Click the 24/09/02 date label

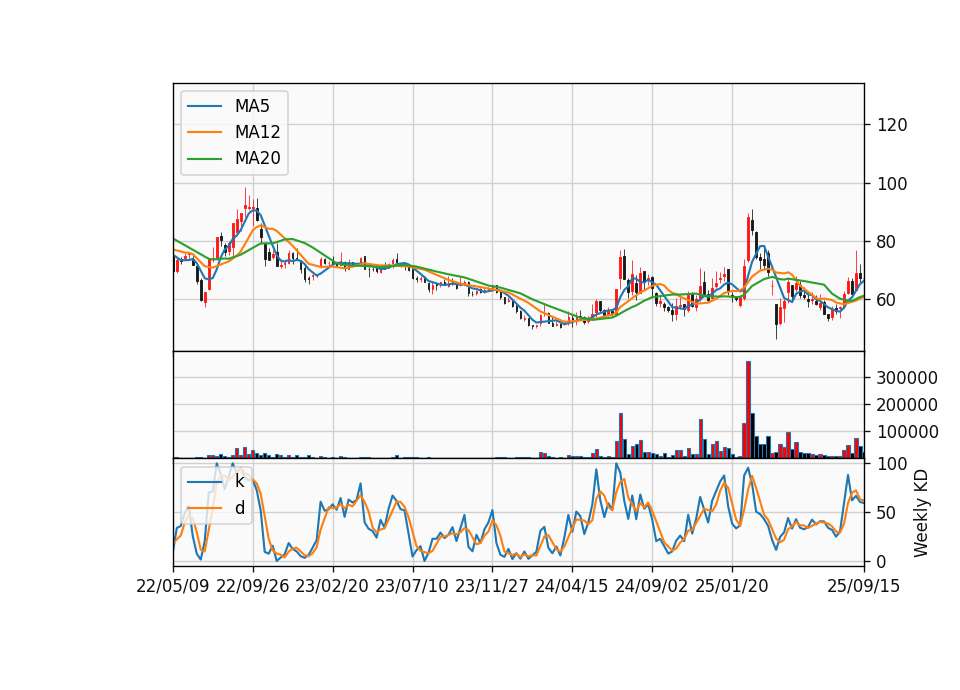pyautogui.click(x=651, y=586)
